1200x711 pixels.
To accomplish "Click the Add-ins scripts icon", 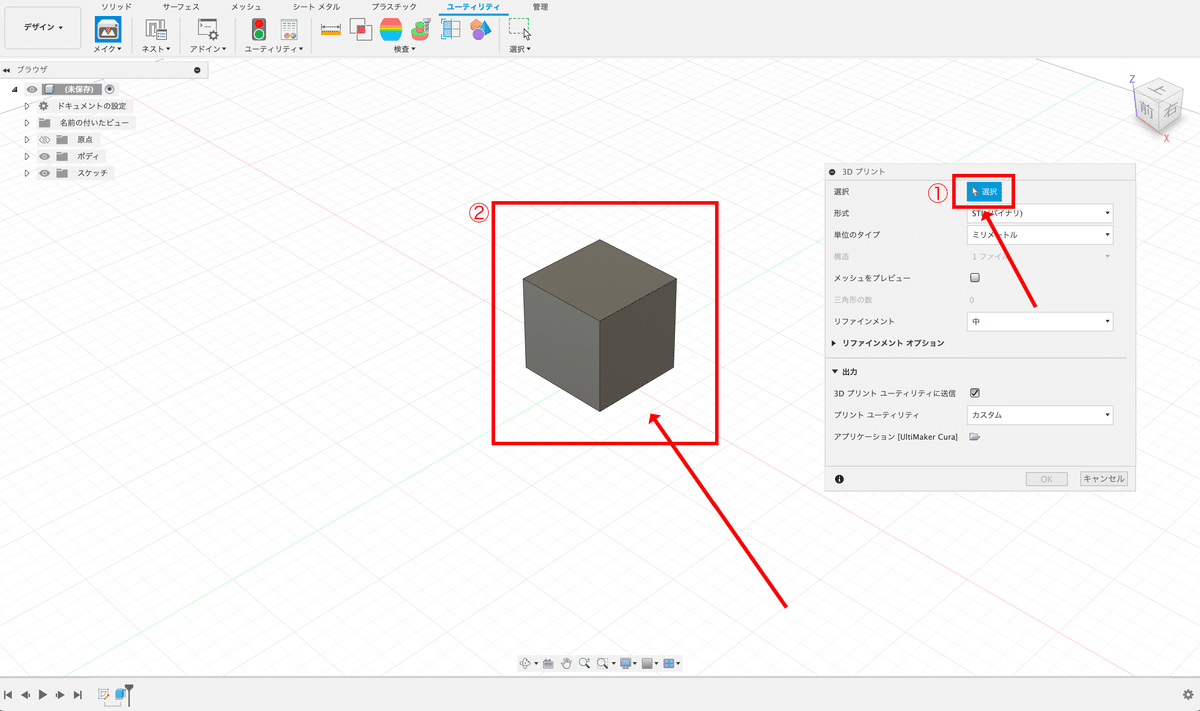I will 207,29.
